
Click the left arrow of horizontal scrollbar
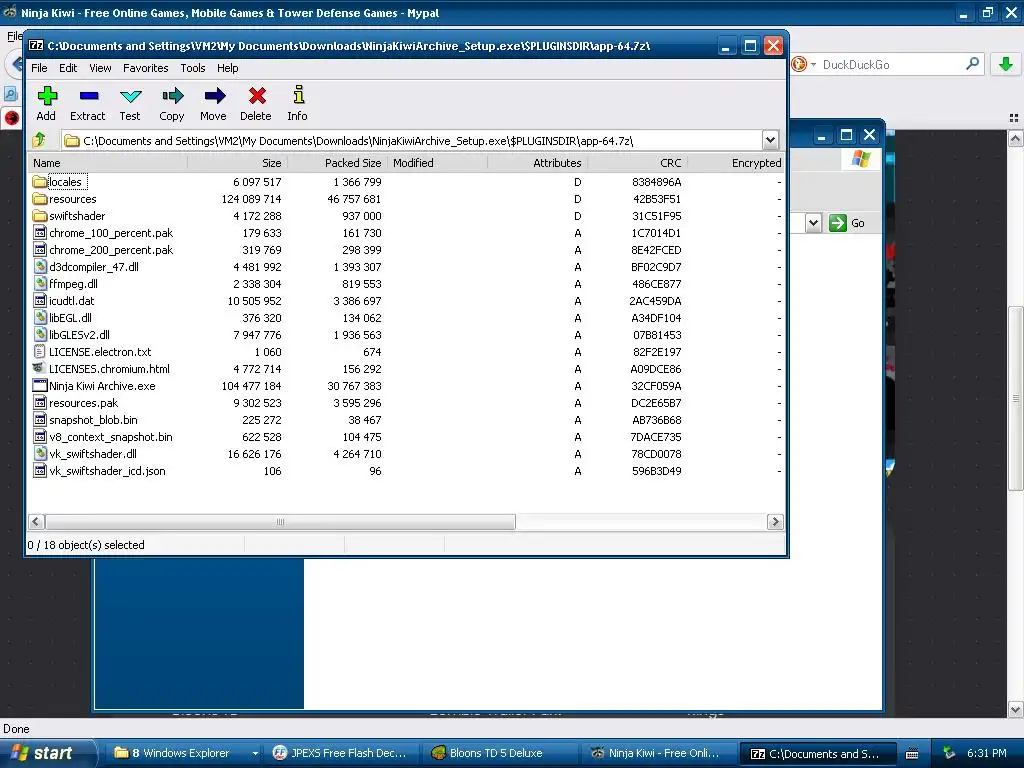(36, 522)
